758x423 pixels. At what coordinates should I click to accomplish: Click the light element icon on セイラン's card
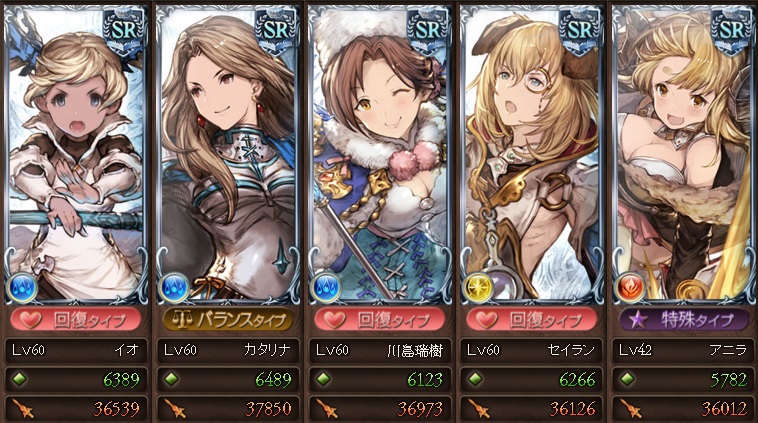point(478,288)
